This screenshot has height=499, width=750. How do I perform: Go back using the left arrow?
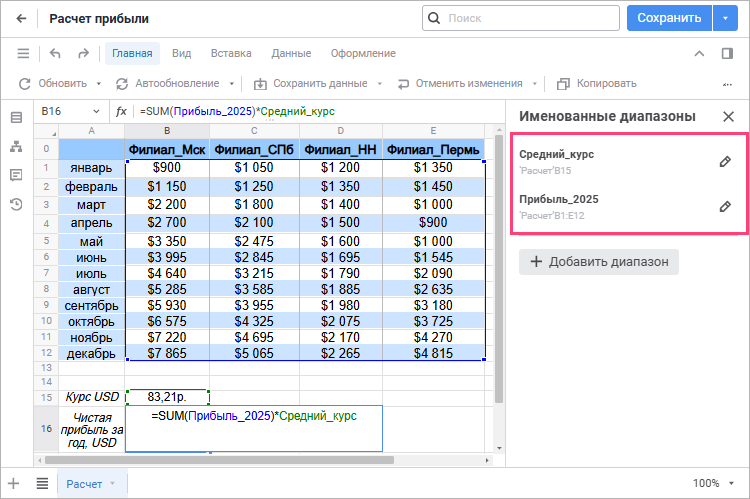pyautogui.click(x=21, y=19)
